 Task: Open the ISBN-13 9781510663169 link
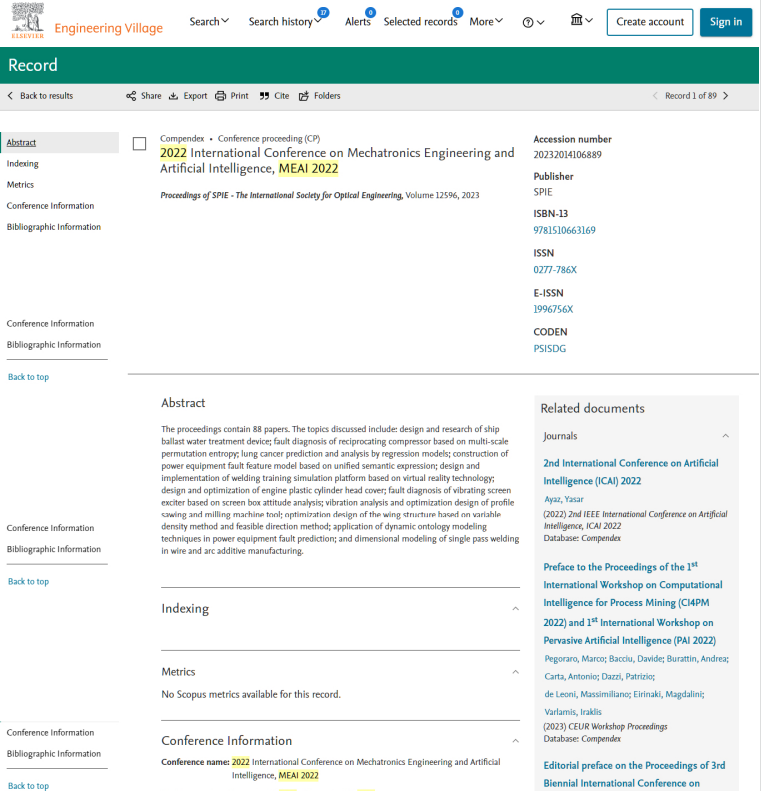(564, 230)
